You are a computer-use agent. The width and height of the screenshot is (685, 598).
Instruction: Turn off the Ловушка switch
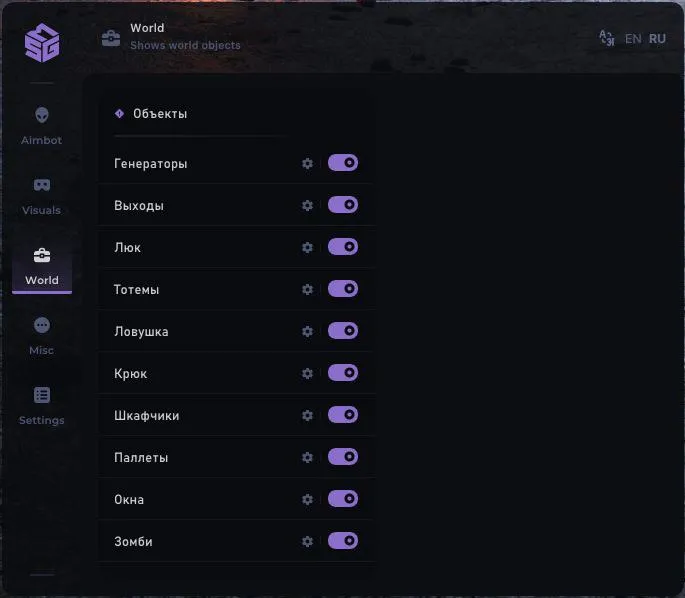point(343,331)
